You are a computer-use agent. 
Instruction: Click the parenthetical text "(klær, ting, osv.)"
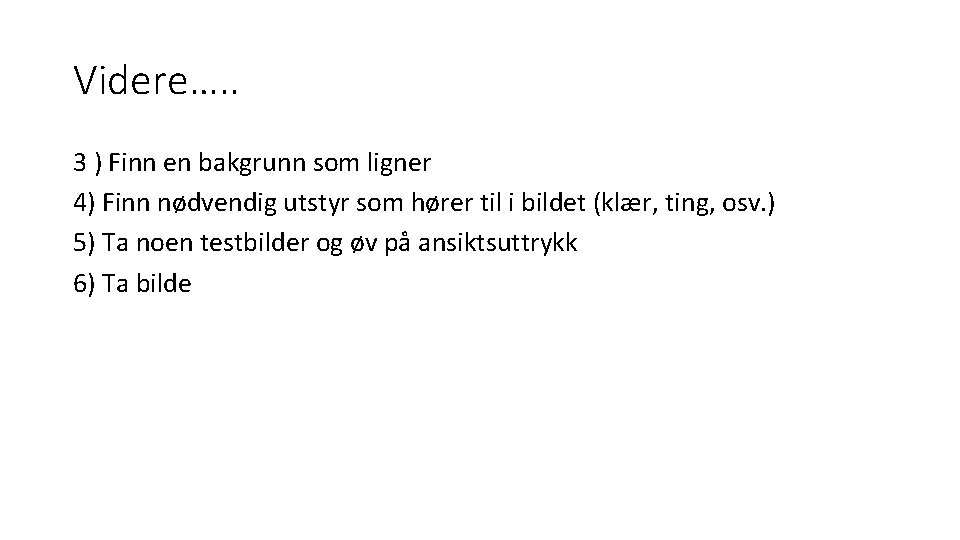684,203
